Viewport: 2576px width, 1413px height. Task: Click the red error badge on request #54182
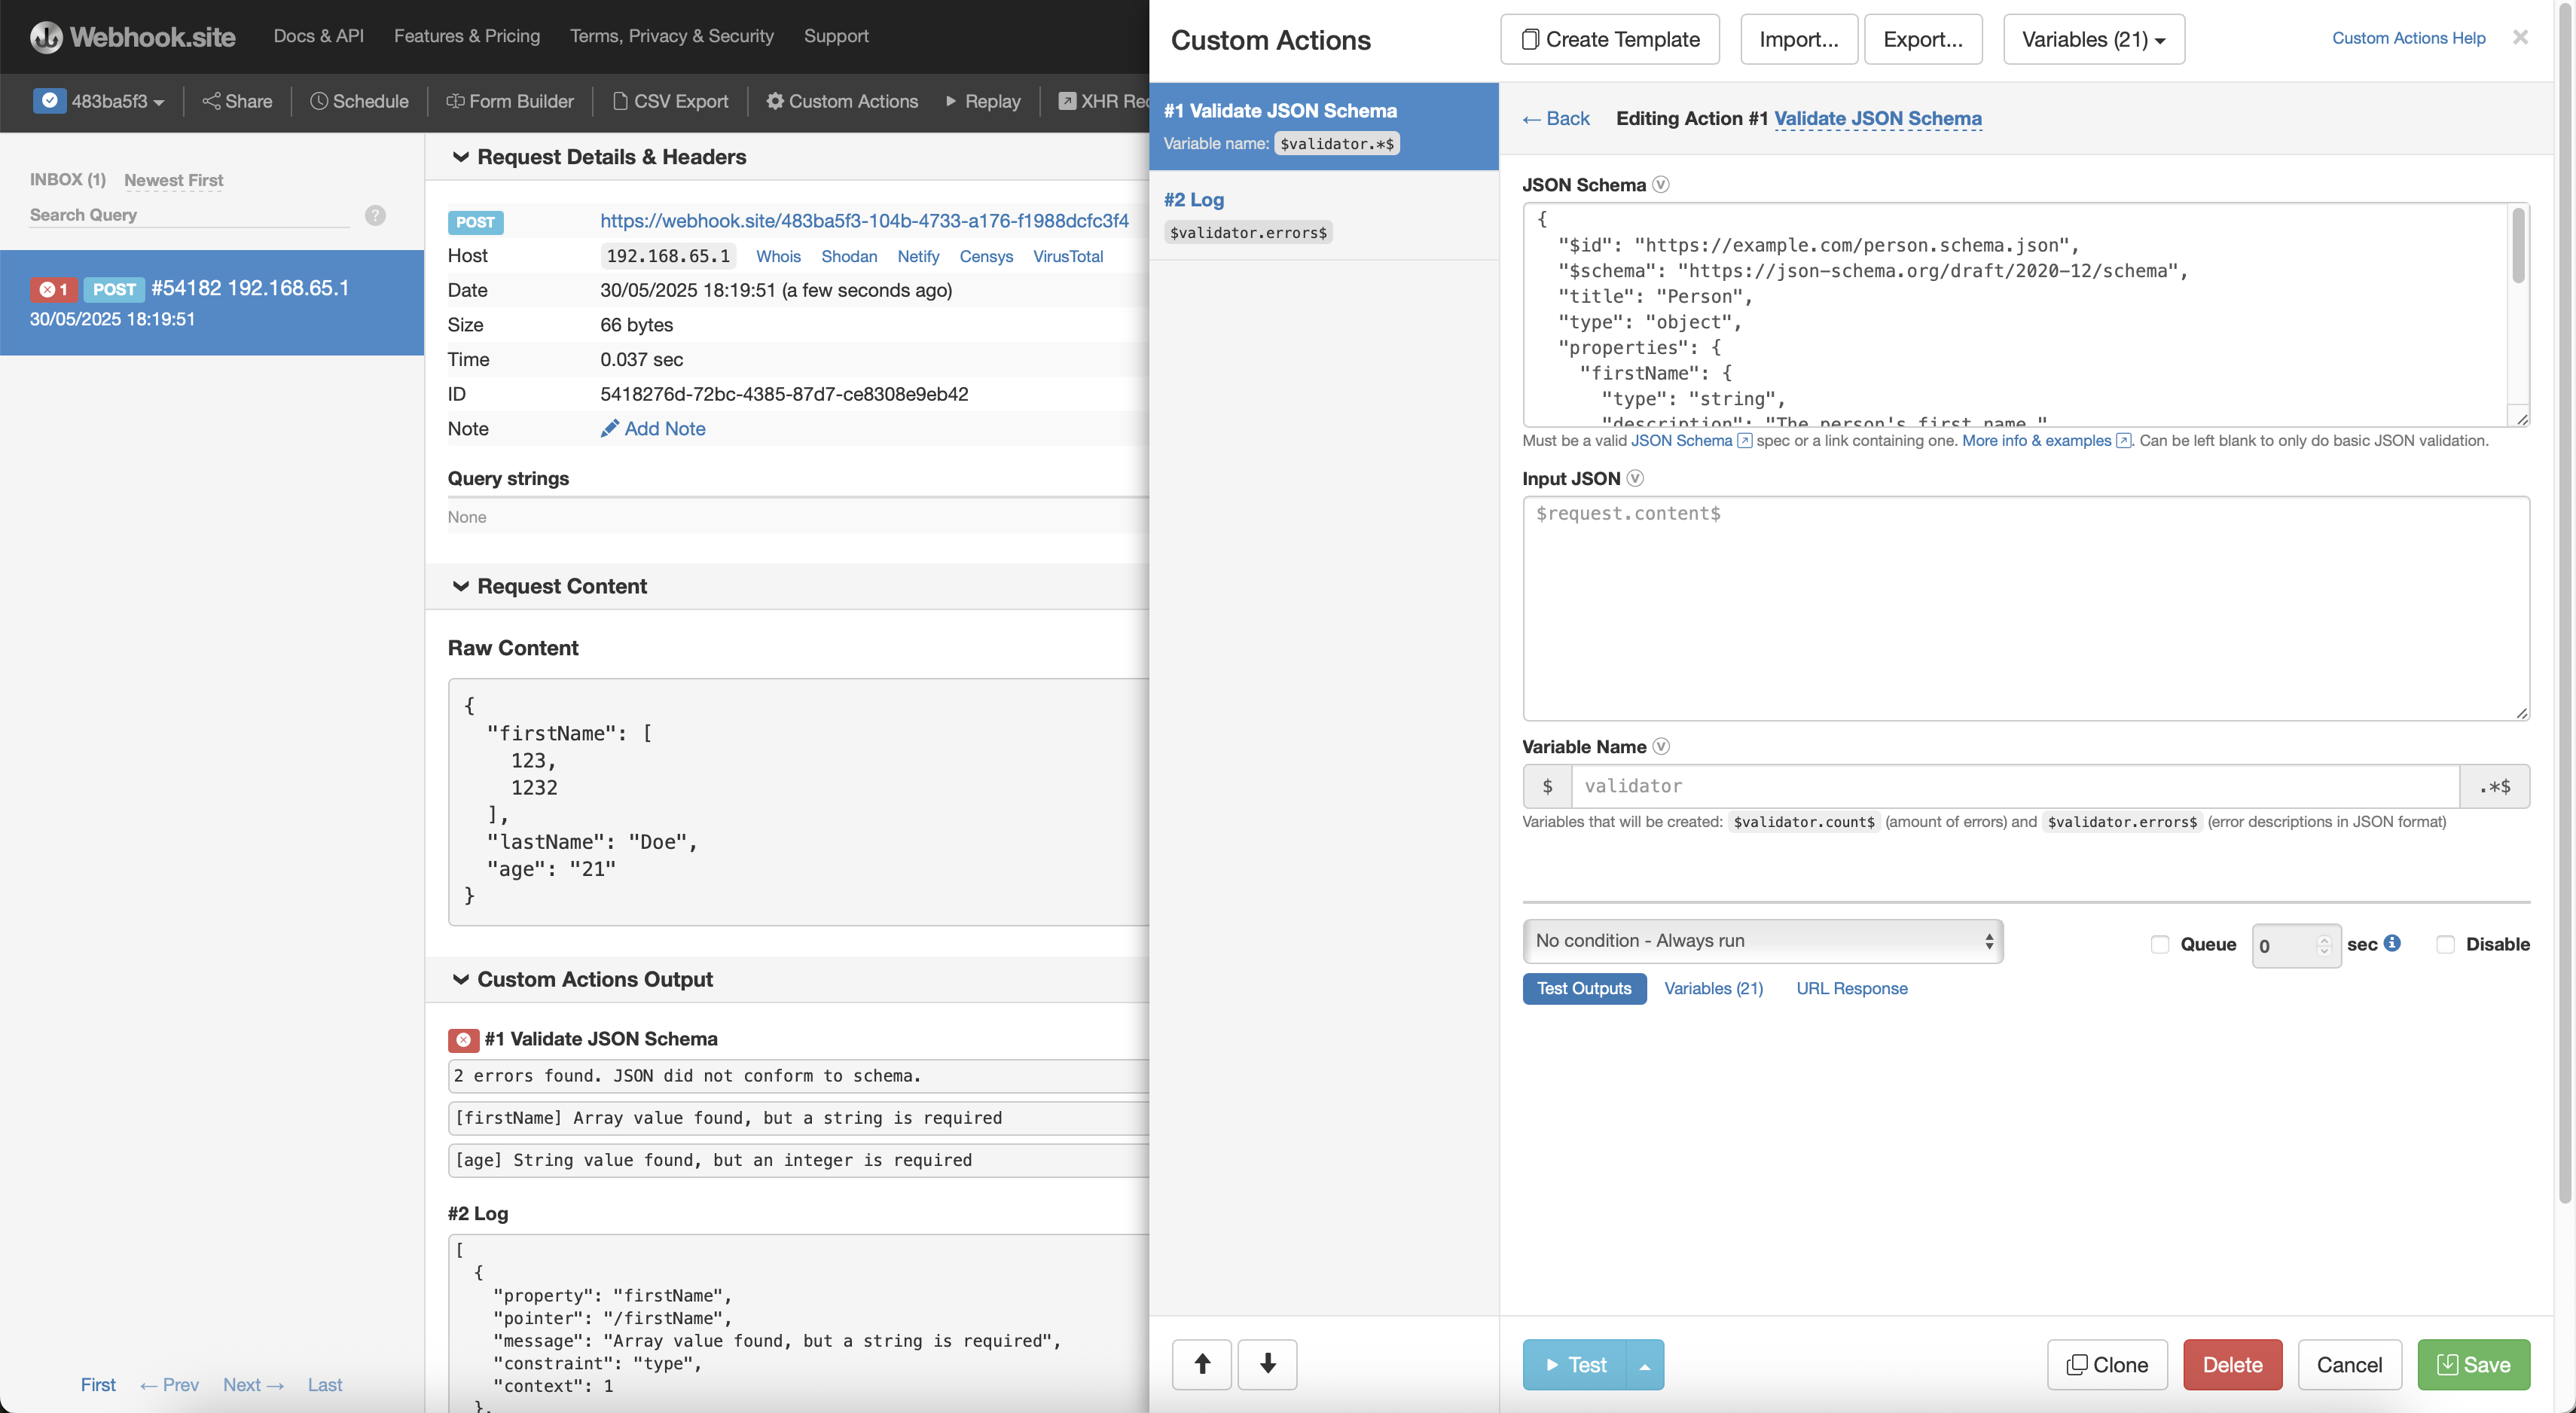(53, 289)
